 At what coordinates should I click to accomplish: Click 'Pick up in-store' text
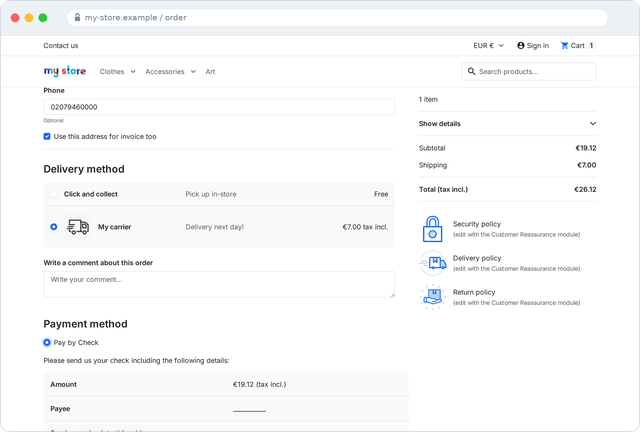coord(211,194)
